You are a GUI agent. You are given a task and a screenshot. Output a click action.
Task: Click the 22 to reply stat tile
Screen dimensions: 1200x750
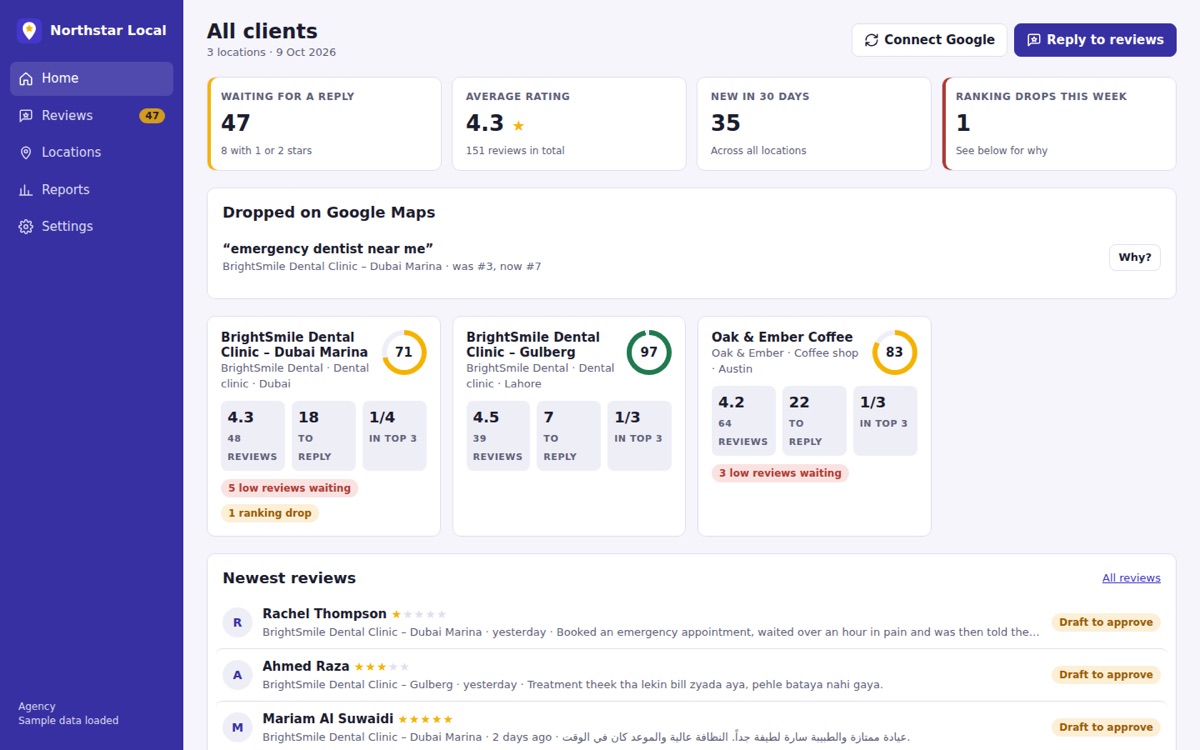pos(814,421)
